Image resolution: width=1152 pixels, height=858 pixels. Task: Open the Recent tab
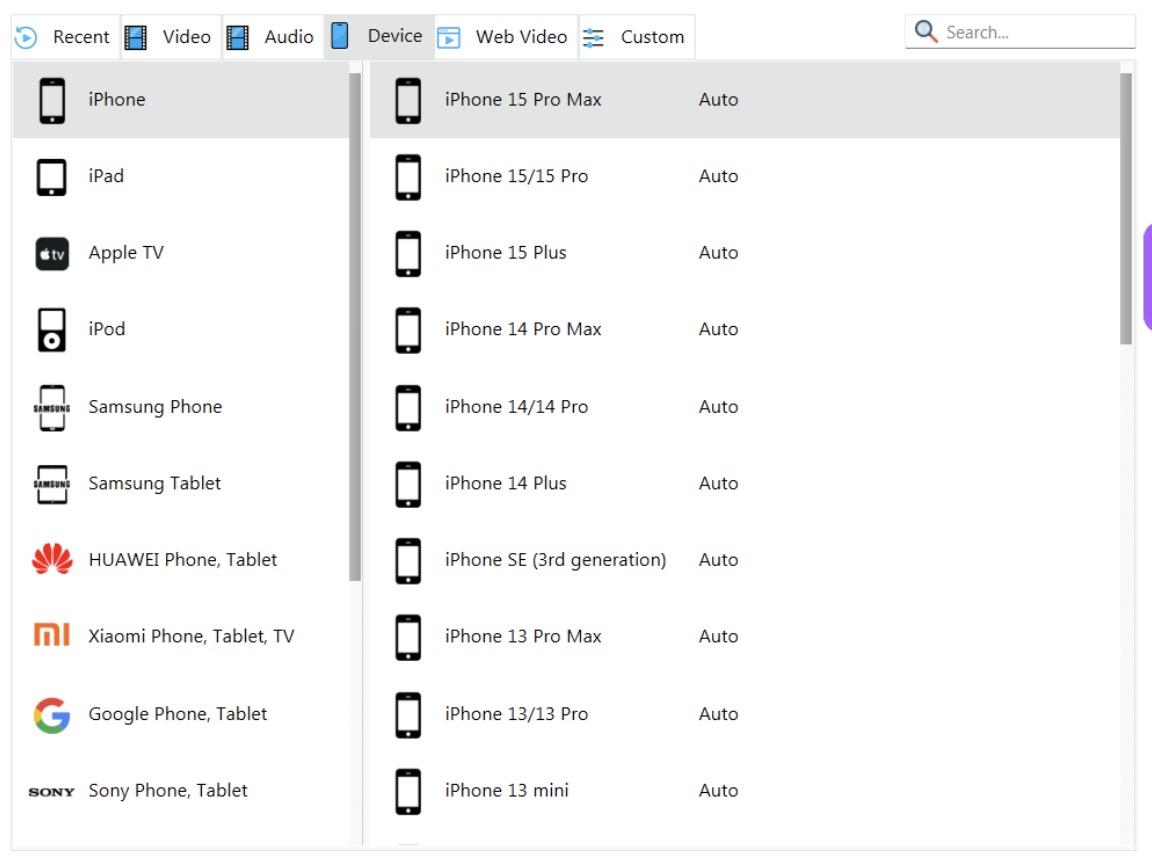coord(65,37)
